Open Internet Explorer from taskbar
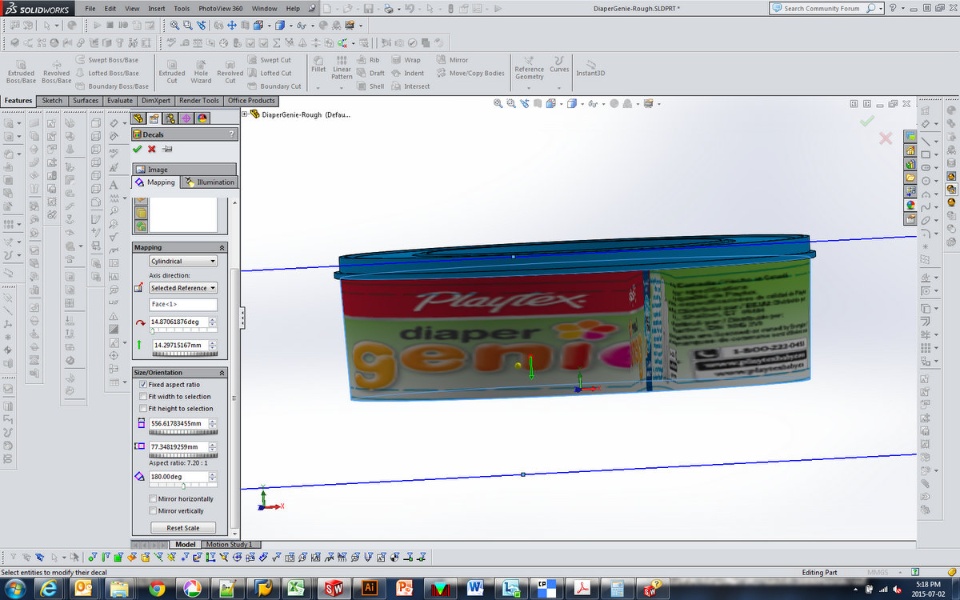Image resolution: width=960 pixels, height=600 pixels. click(48, 588)
